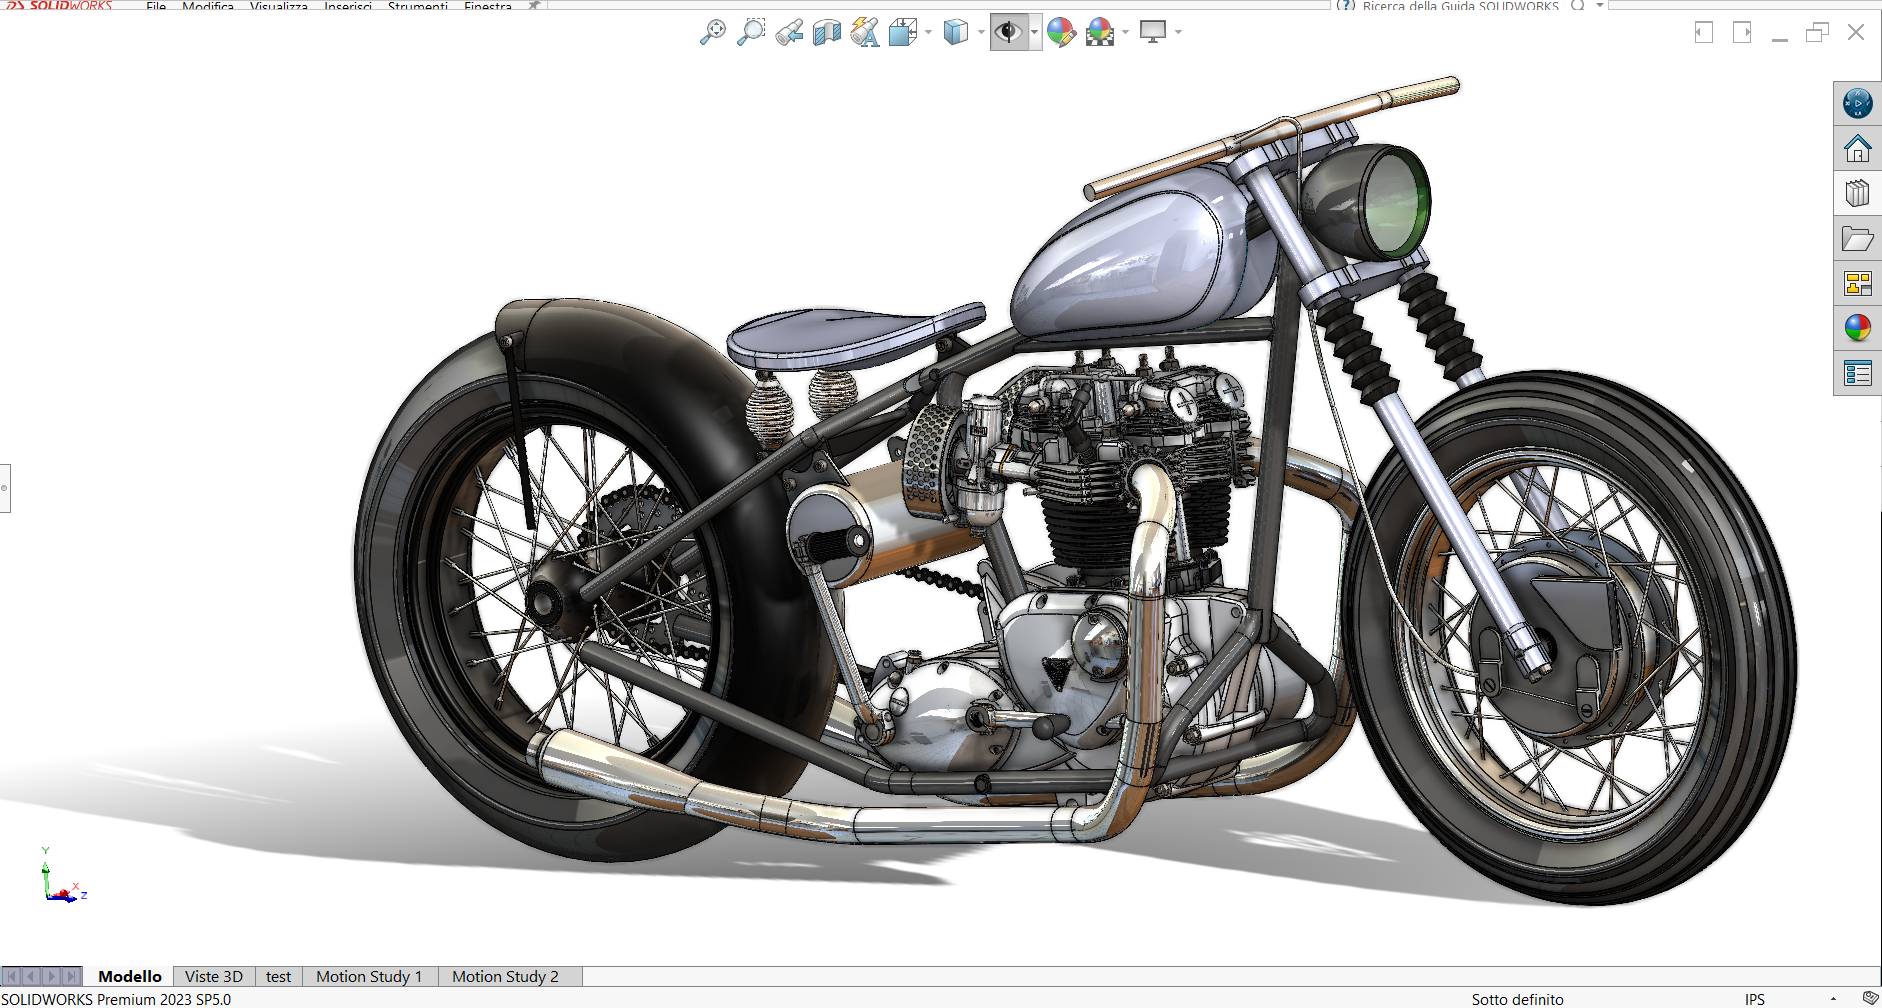Click the IPS unit system status
1882x1008 pixels.
[x=1755, y=999]
